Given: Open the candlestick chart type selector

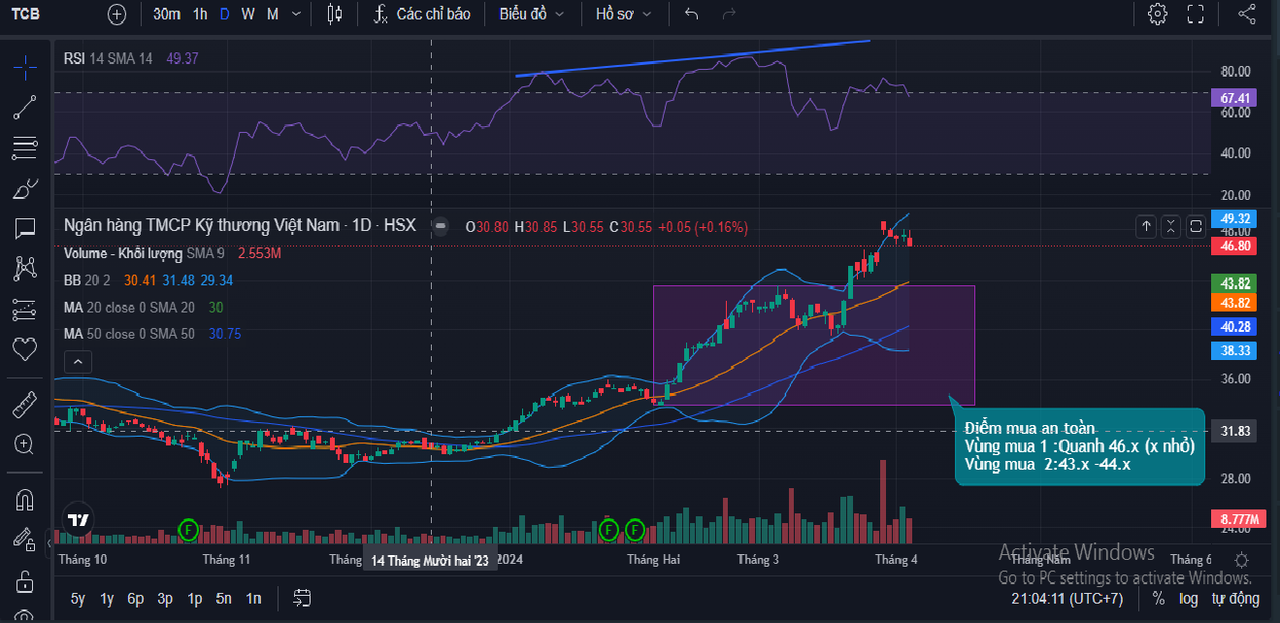Looking at the screenshot, I should coord(334,14).
